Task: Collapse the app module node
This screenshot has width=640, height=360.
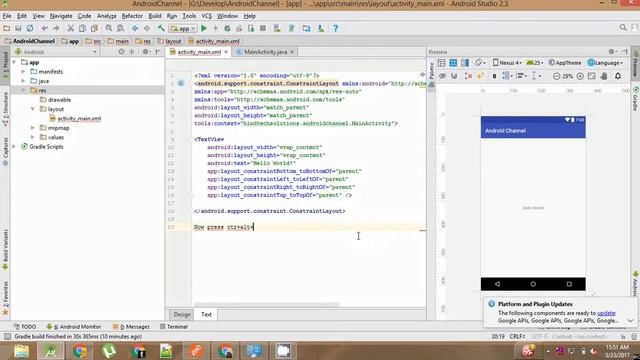Action: click(14, 62)
